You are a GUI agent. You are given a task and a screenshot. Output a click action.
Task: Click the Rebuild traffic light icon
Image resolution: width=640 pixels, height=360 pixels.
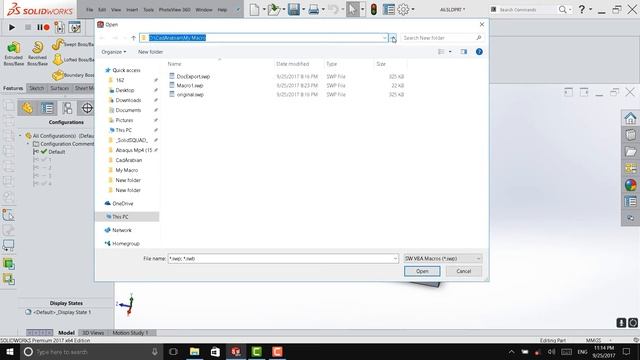[x=373, y=9]
